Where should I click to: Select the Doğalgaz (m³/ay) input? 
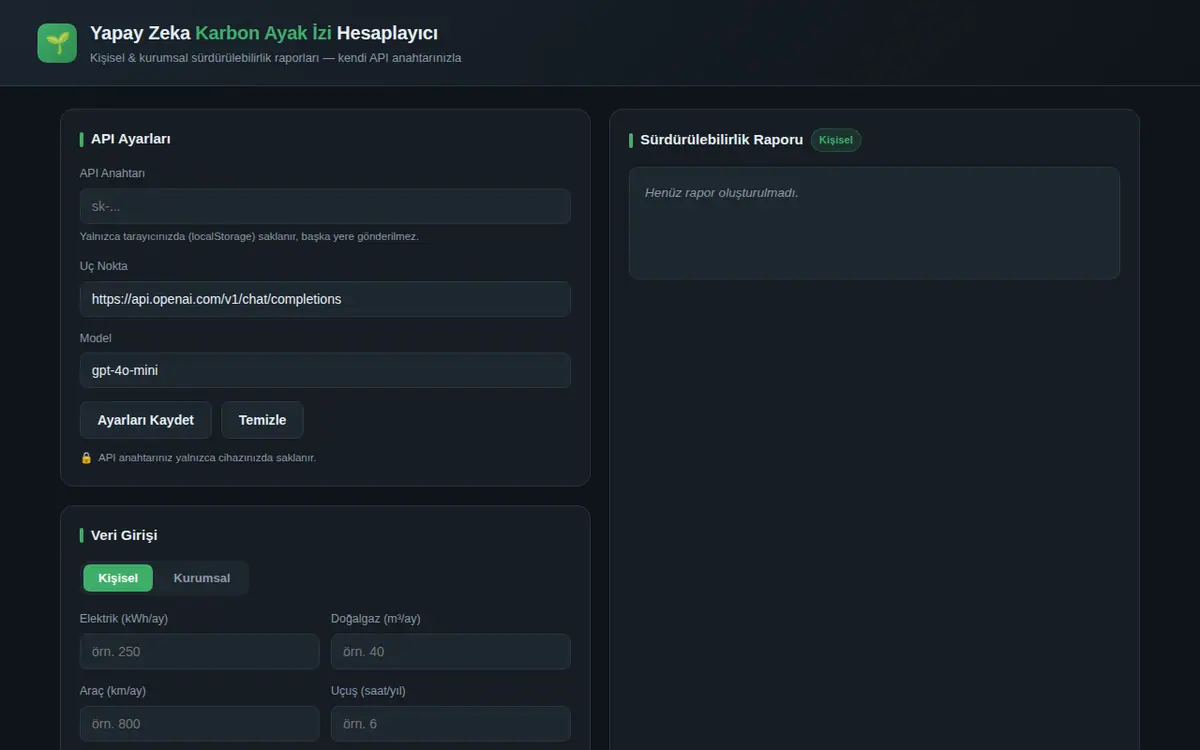point(451,652)
